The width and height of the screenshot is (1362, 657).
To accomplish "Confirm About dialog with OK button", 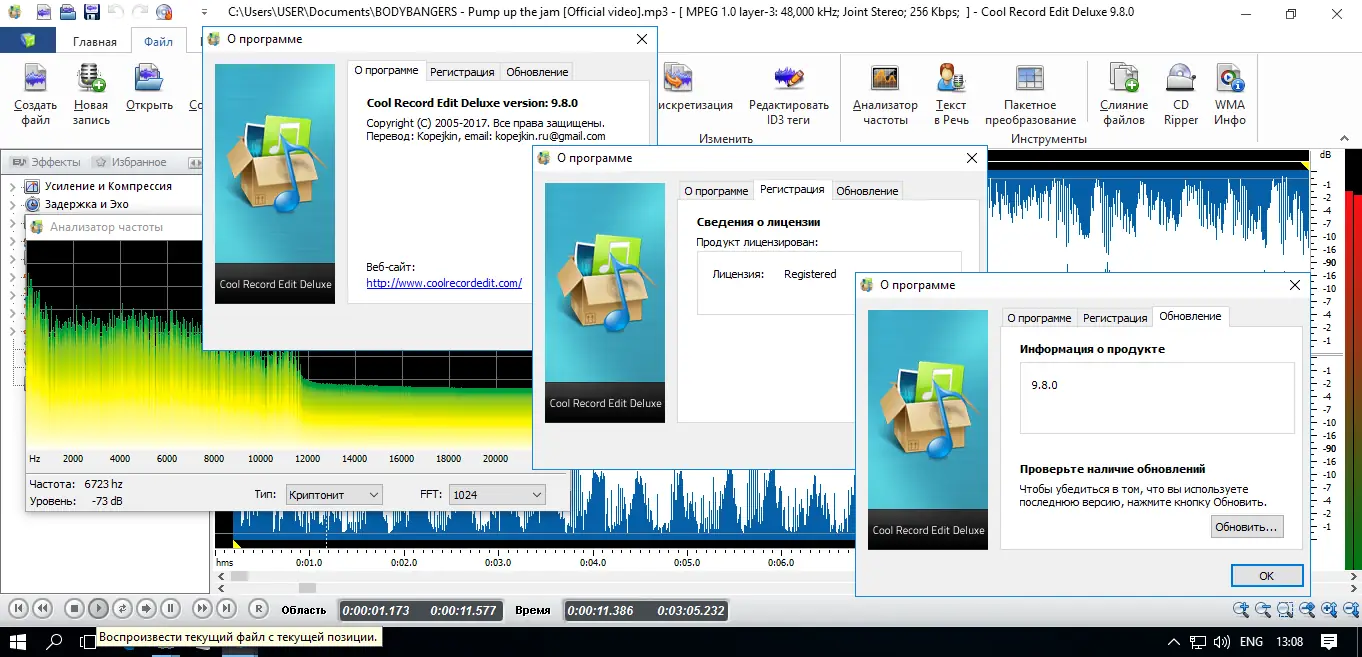I will pyautogui.click(x=1266, y=576).
